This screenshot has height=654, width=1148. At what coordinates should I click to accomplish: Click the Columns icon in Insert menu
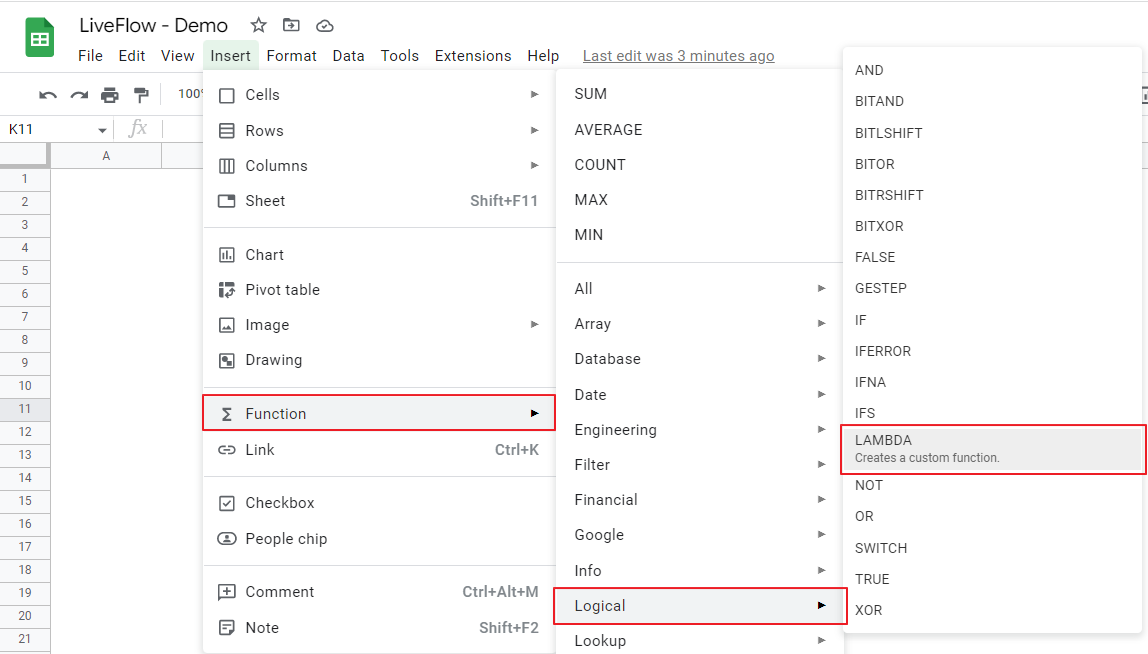(x=227, y=166)
